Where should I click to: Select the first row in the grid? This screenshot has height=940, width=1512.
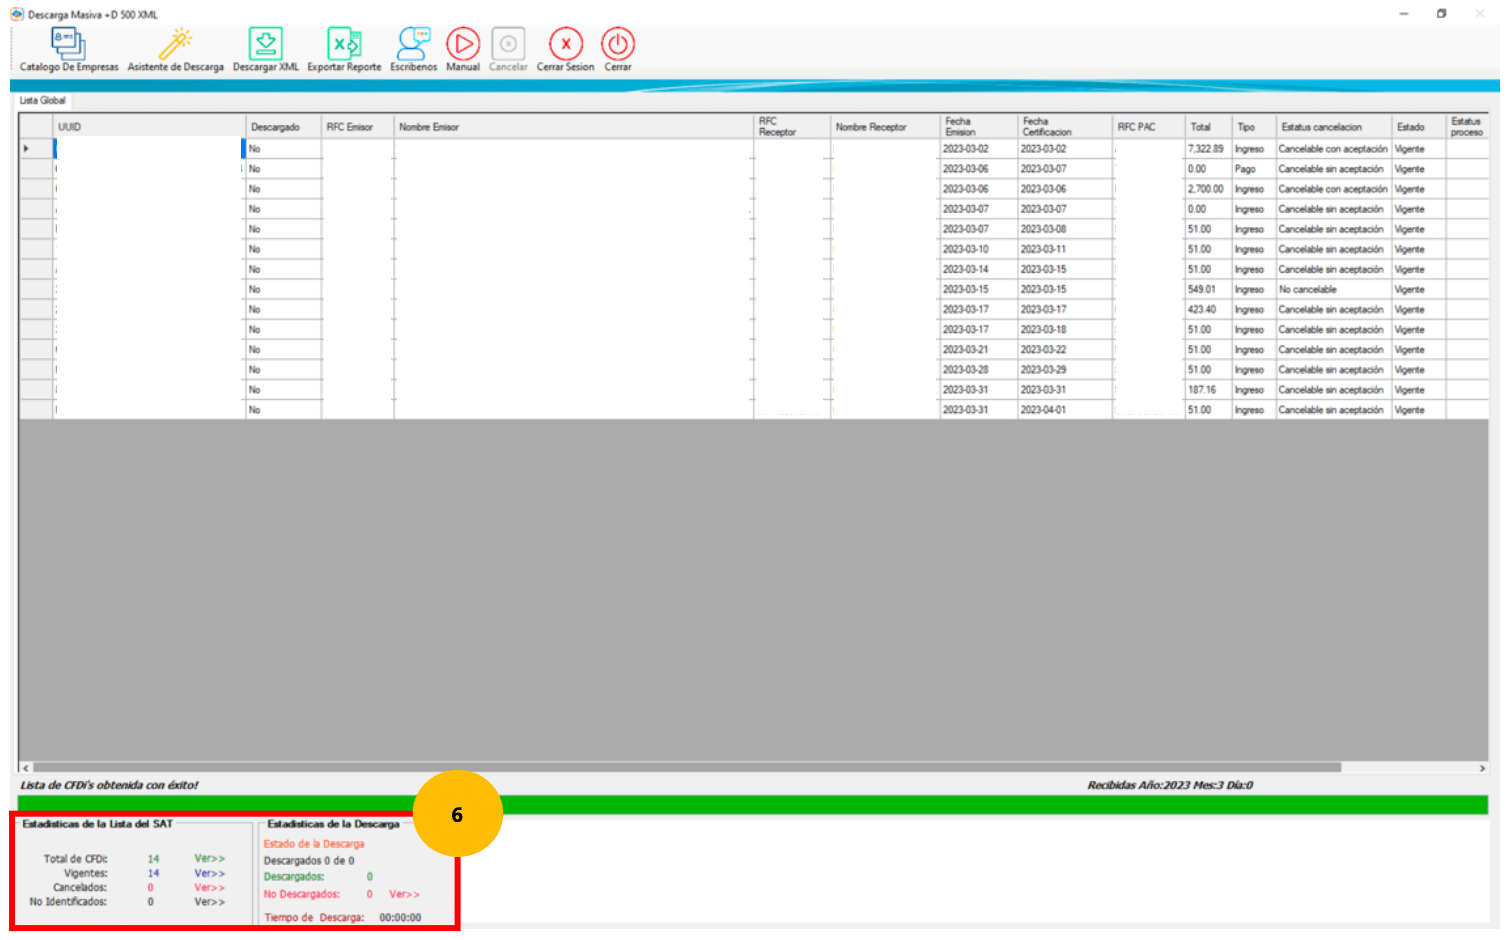pos(148,148)
